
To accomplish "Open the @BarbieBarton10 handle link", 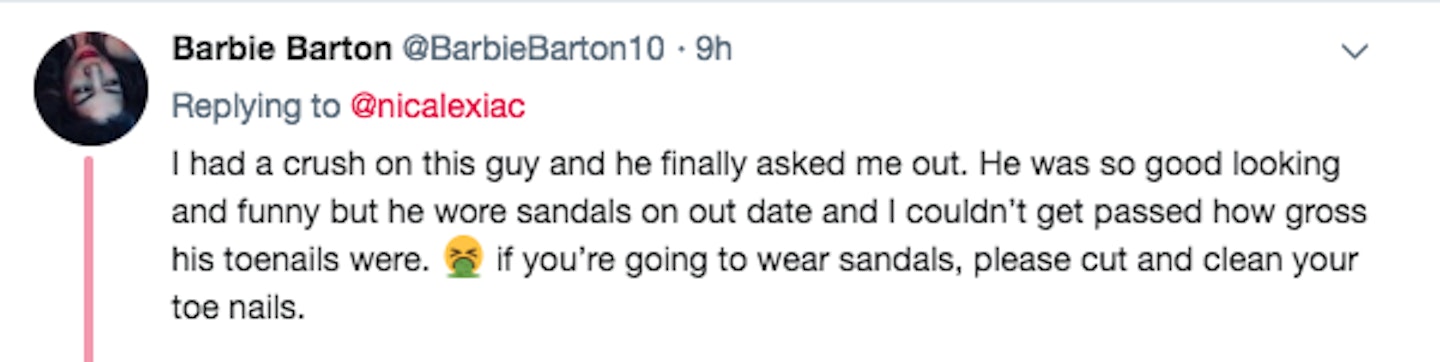I will coord(532,50).
